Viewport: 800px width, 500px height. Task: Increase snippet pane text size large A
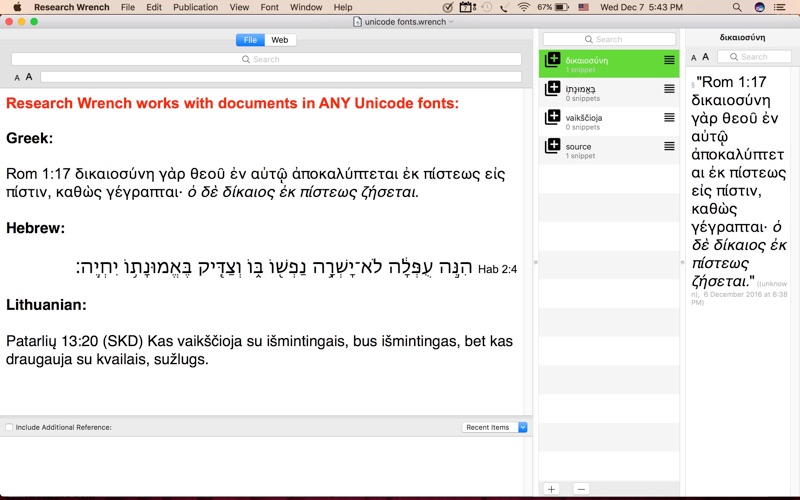[x=706, y=57]
